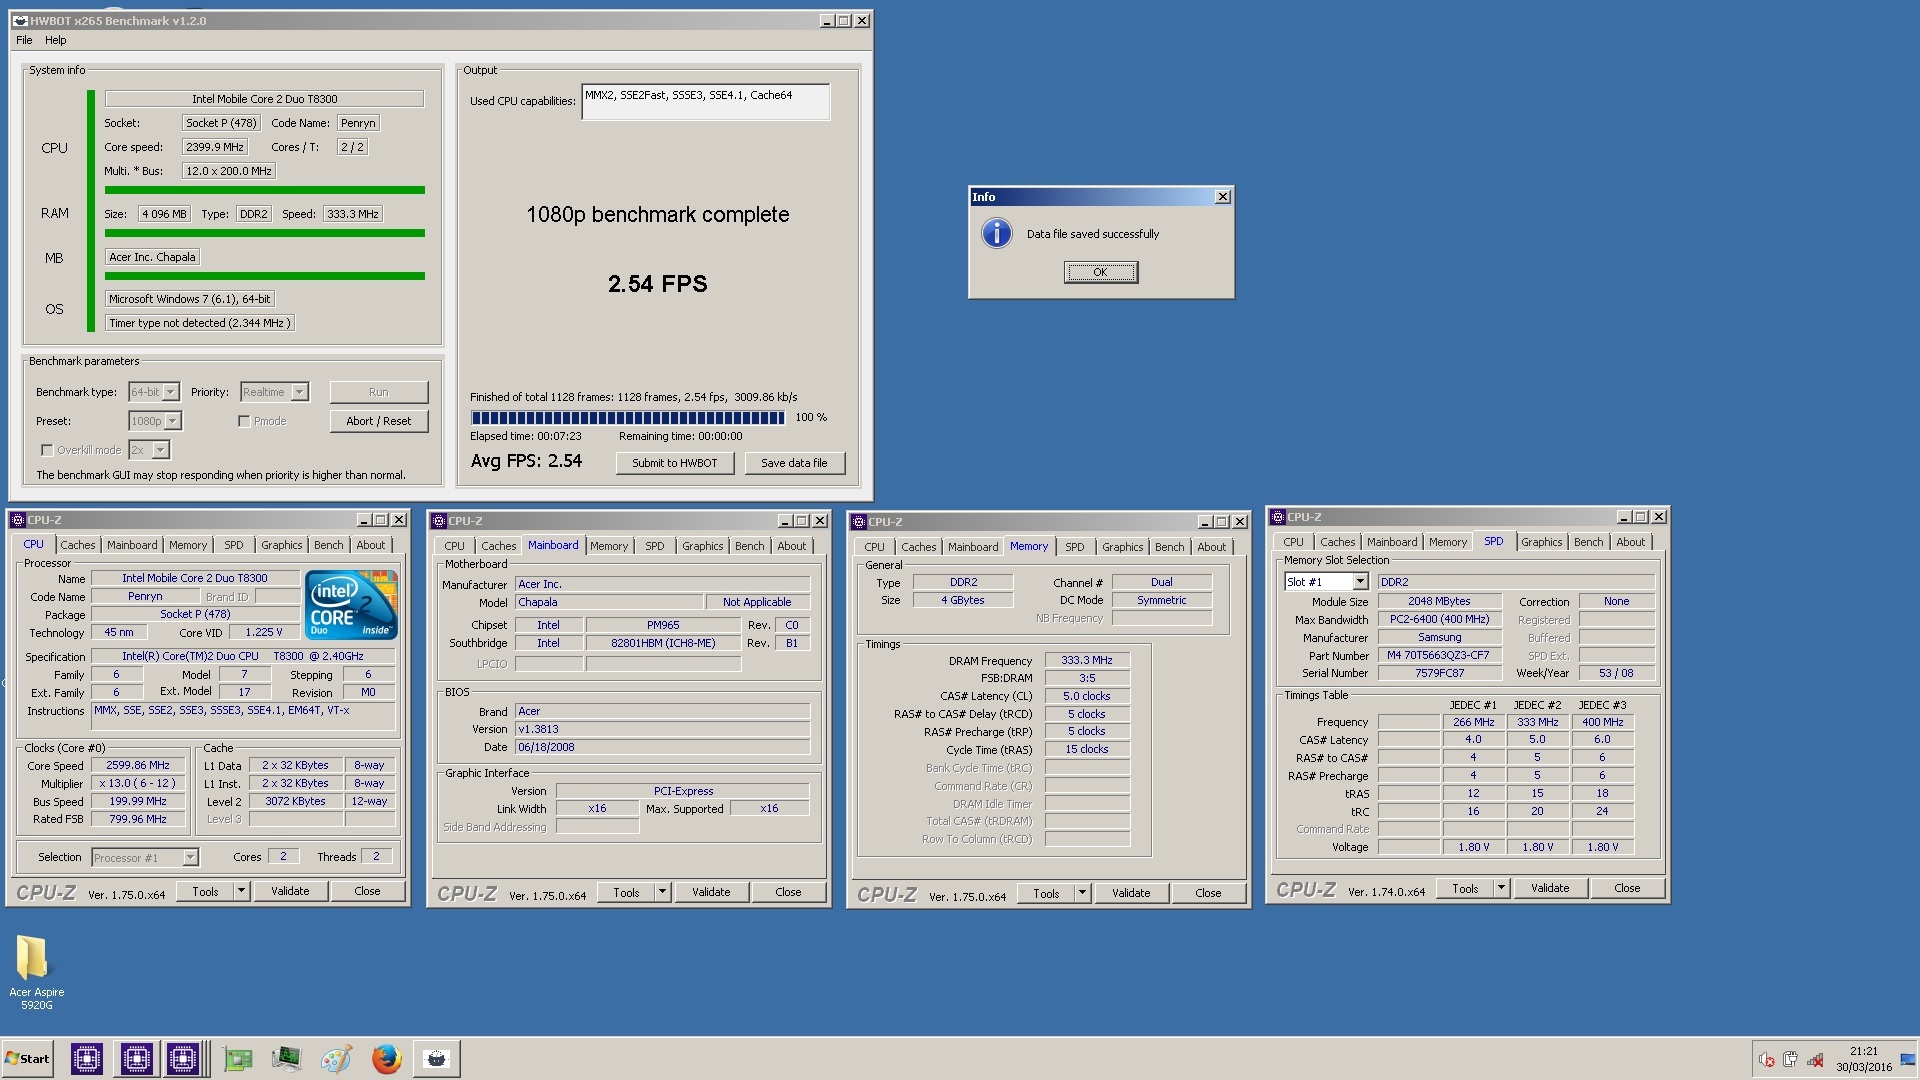Image resolution: width=1920 pixels, height=1080 pixels.
Task: Toggle the Overkill mode checkbox
Action: coord(46,450)
